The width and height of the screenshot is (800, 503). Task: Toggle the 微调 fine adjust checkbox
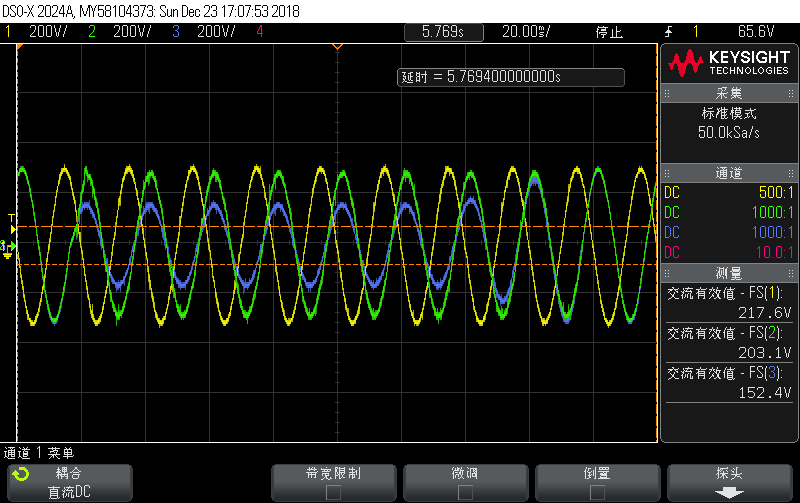[465, 492]
